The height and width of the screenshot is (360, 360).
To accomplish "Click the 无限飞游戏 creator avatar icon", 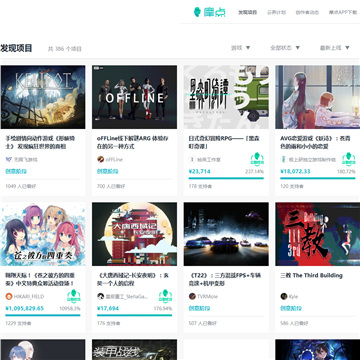I will click(x=9, y=159).
